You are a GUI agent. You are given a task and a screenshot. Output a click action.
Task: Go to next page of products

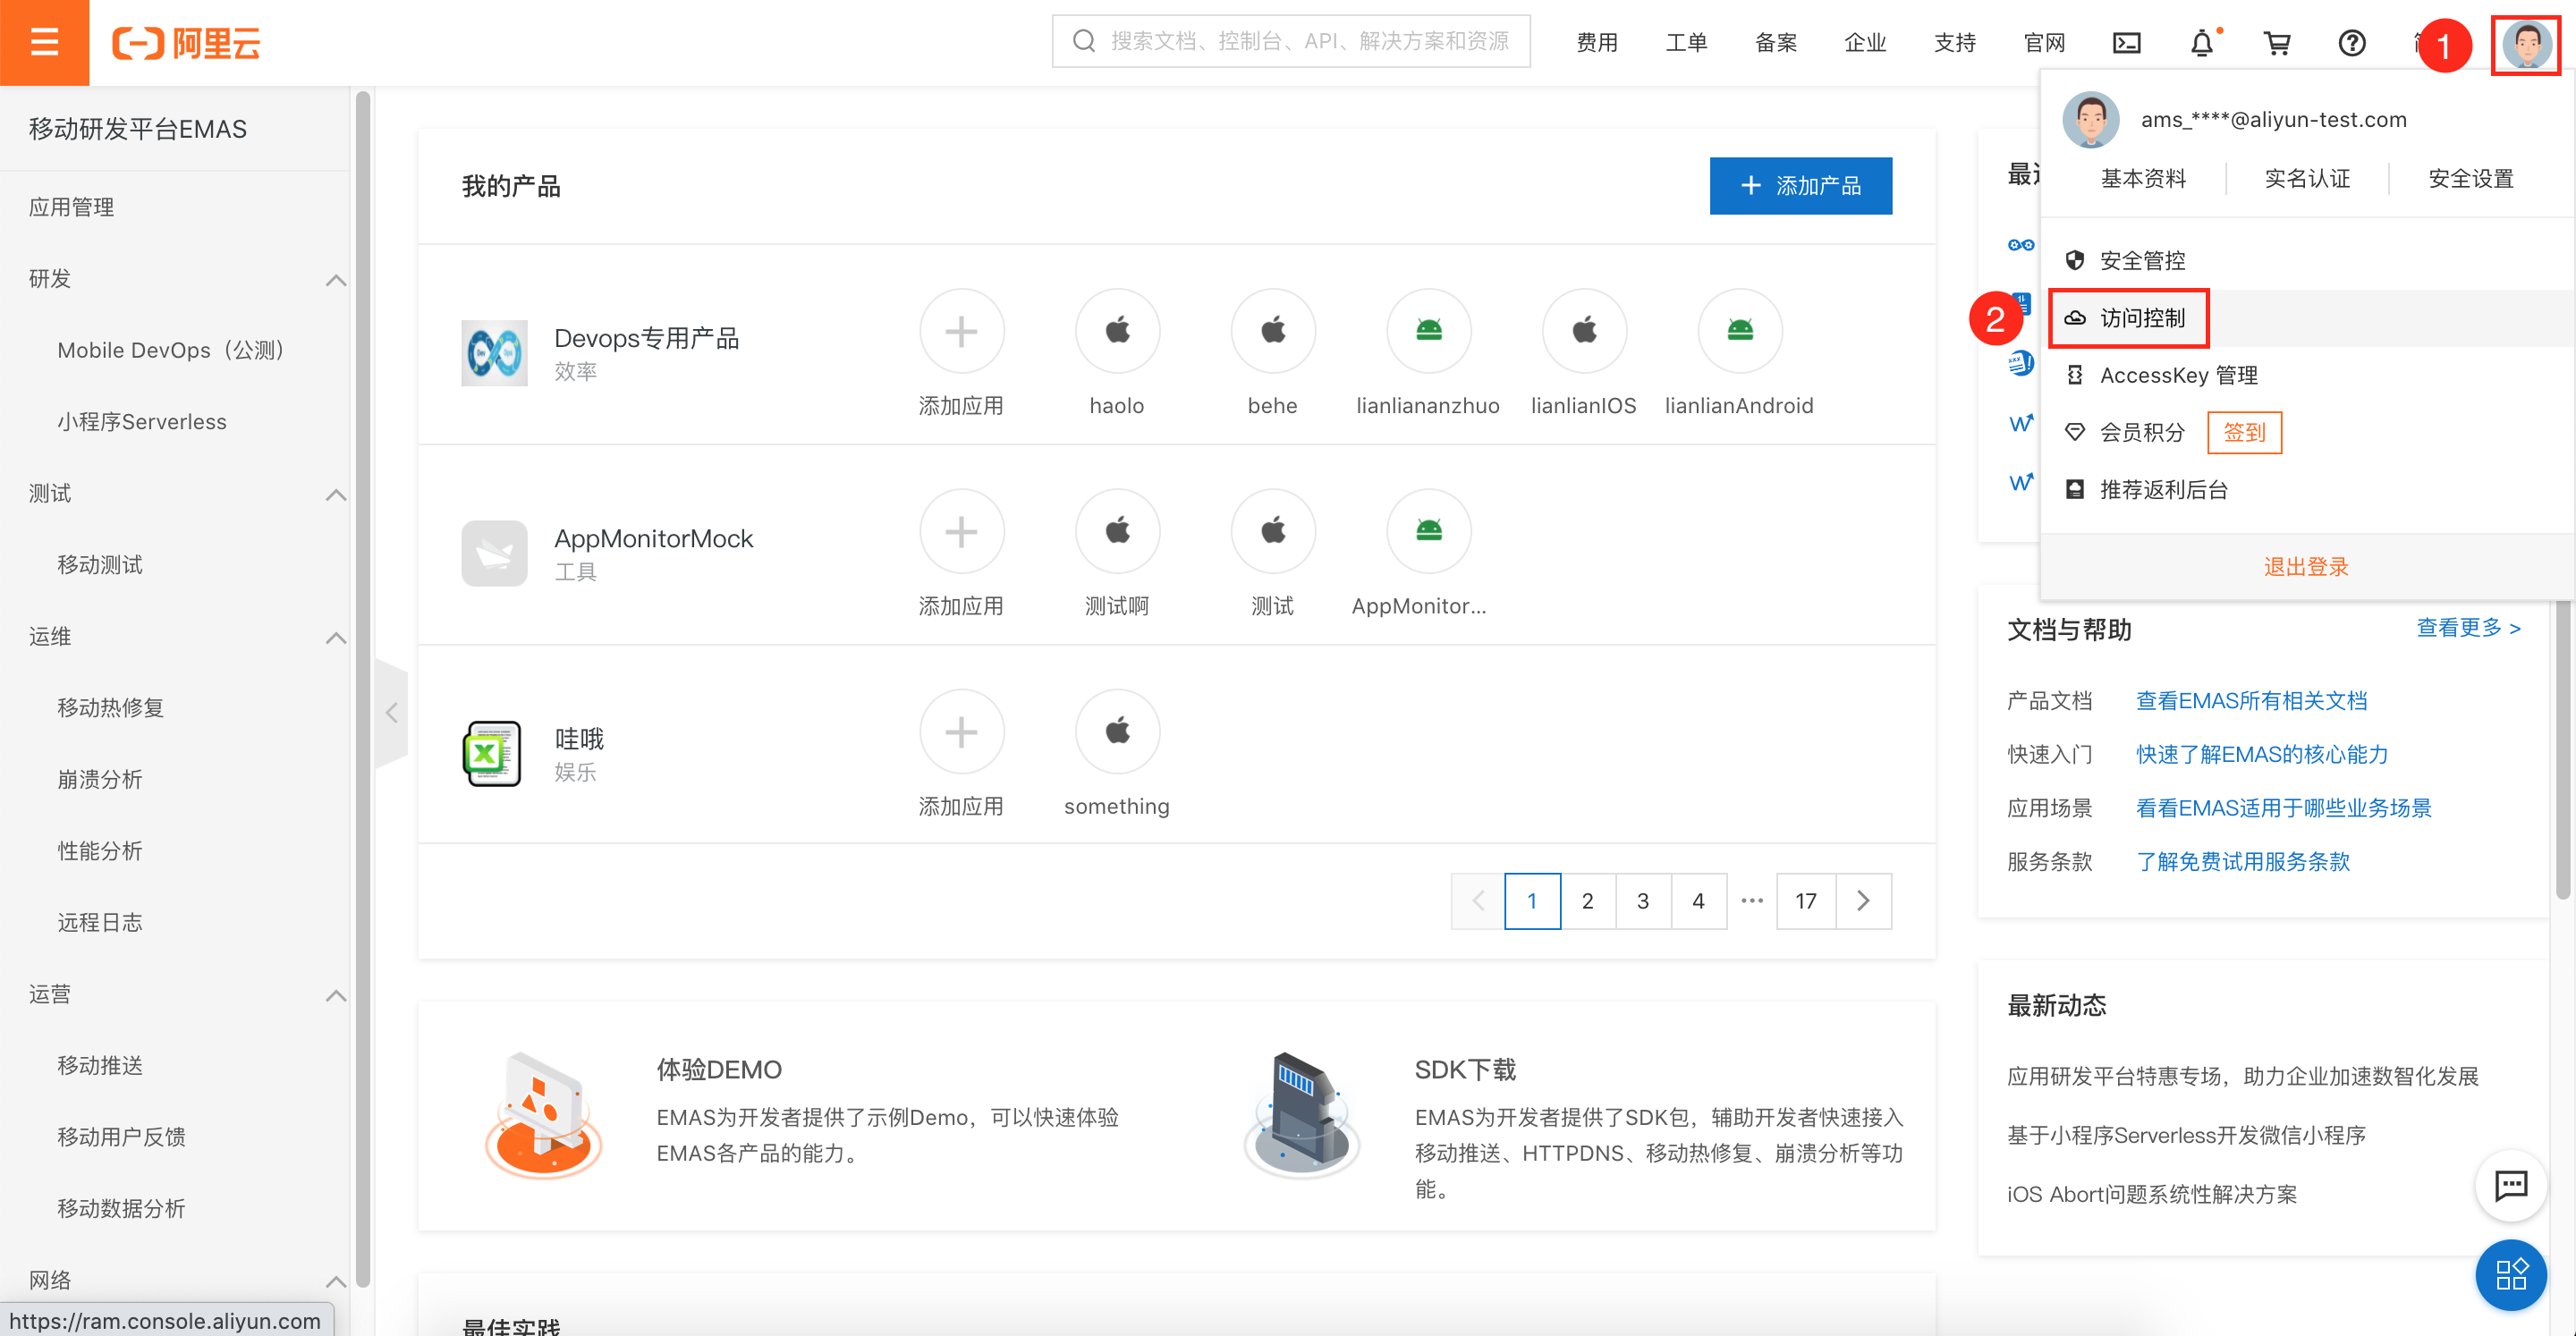click(x=1863, y=901)
